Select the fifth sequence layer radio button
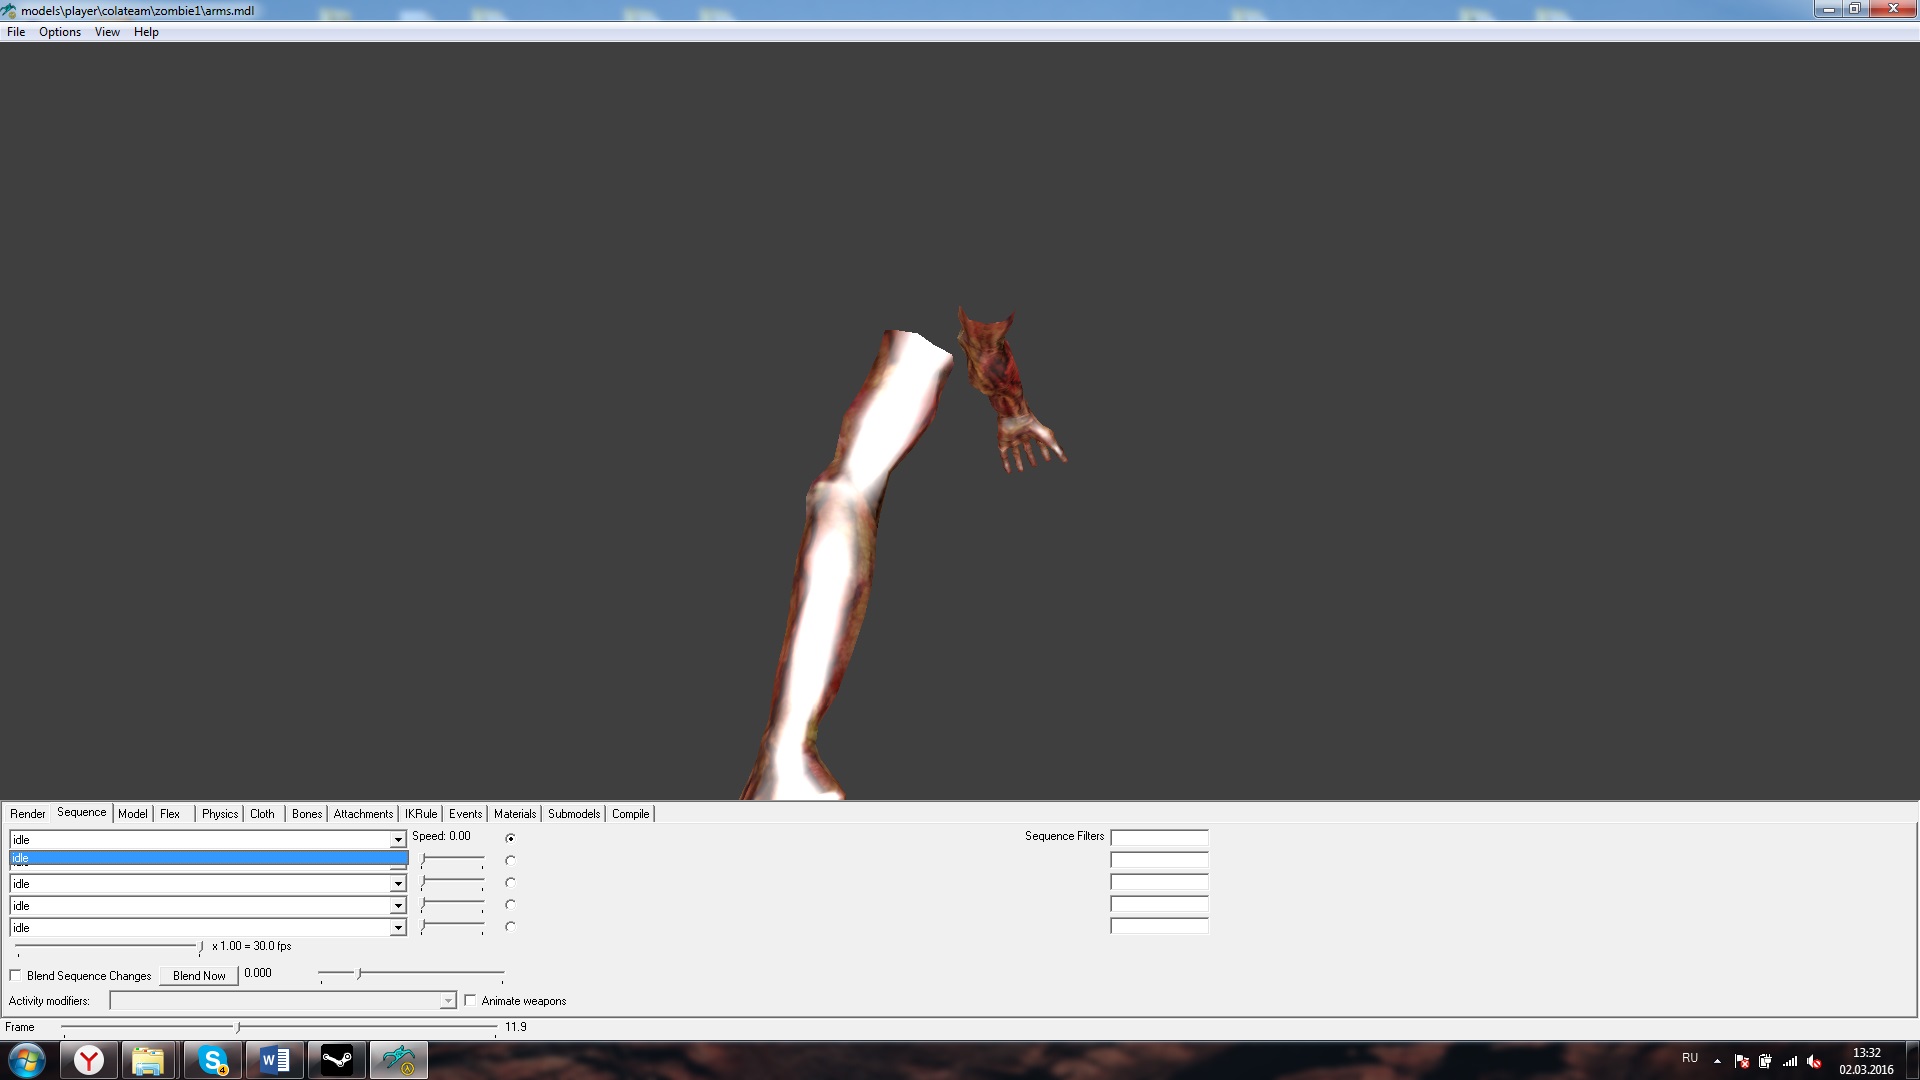Image resolution: width=1920 pixels, height=1080 pixels. click(510, 926)
